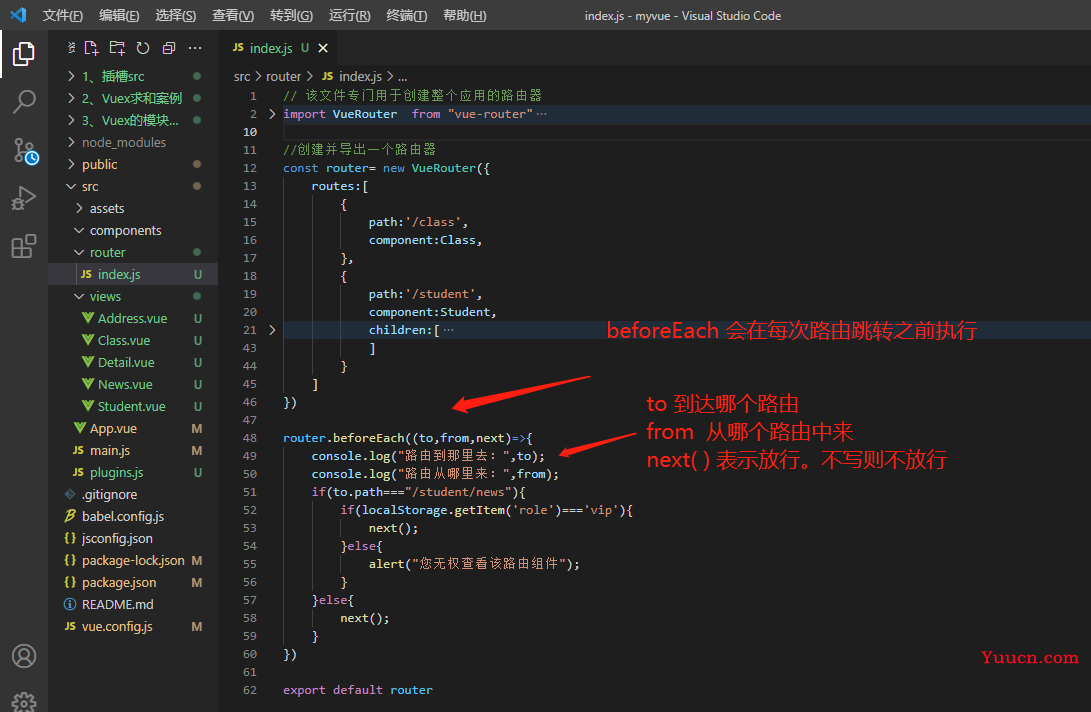Open the 选择(S) menu
Screen dimensions: 1091x712
[175, 15]
